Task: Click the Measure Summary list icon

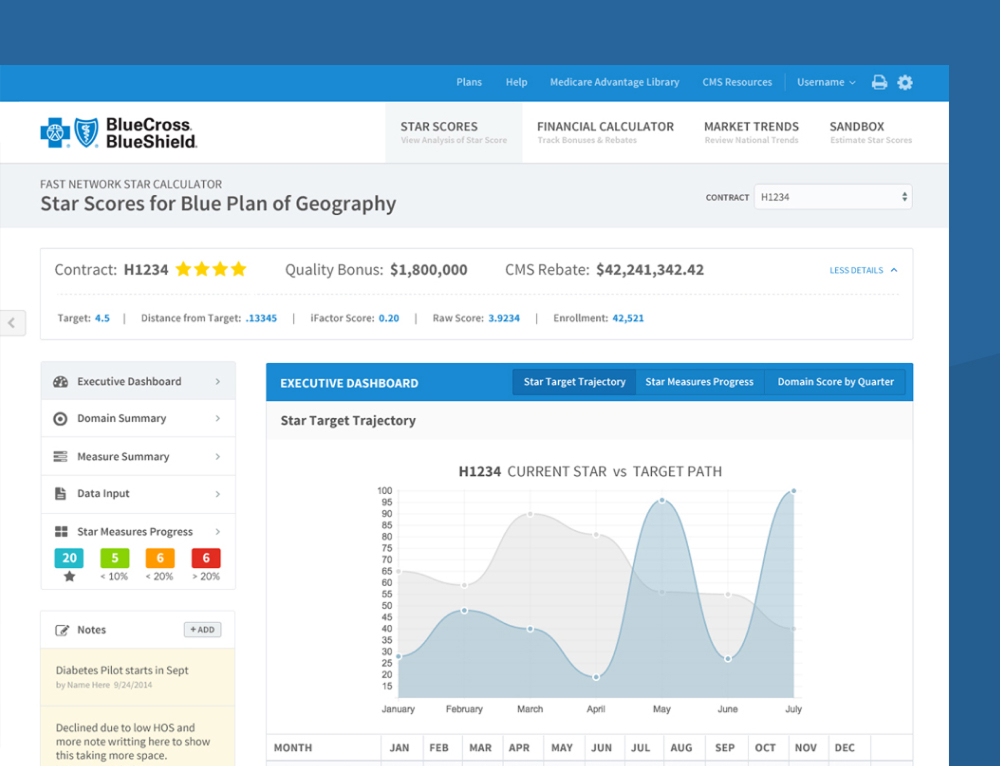Action: (x=60, y=457)
